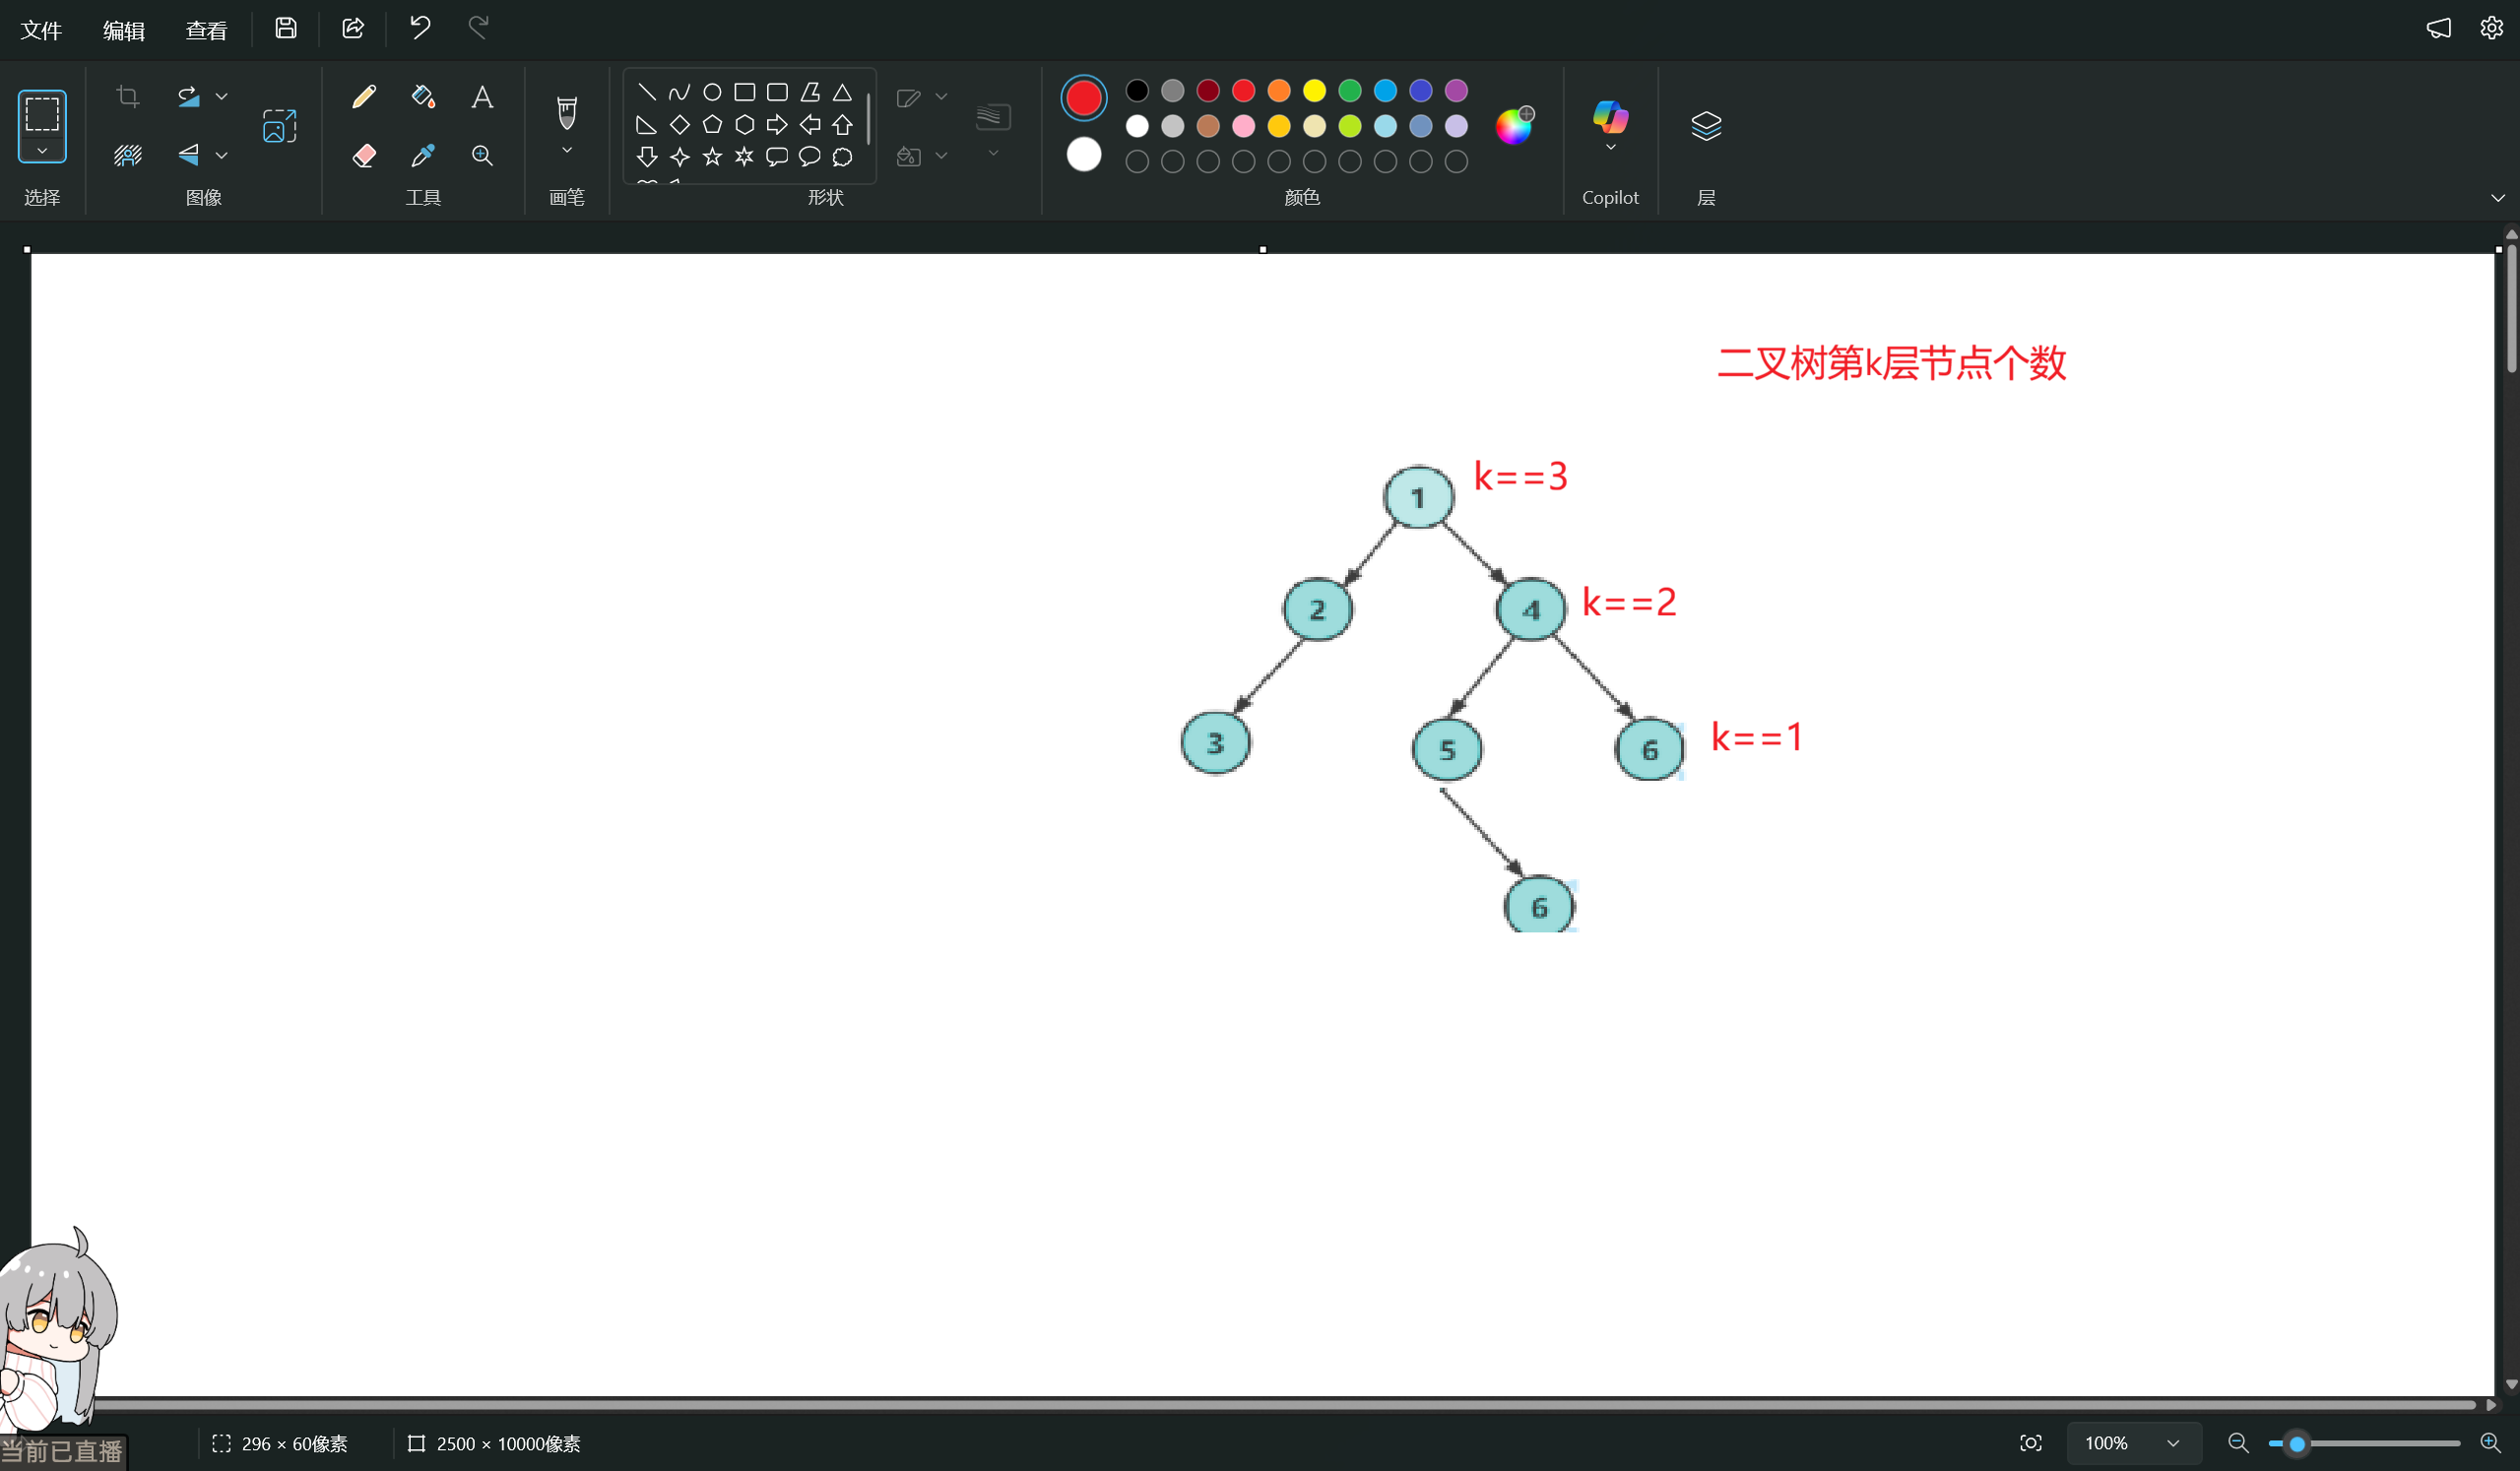Pick the green color swatch
The height and width of the screenshot is (1471, 2520).
(1349, 91)
